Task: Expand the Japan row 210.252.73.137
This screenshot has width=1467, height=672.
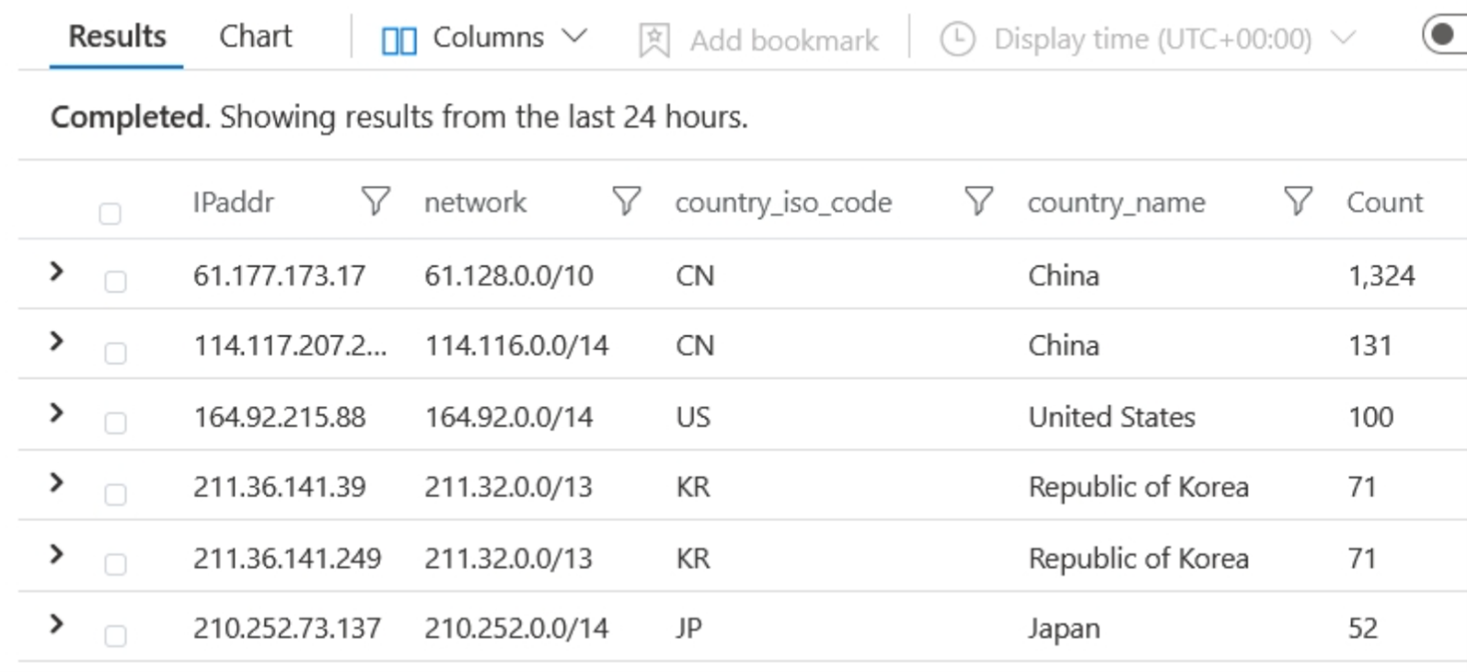Action: (x=57, y=625)
